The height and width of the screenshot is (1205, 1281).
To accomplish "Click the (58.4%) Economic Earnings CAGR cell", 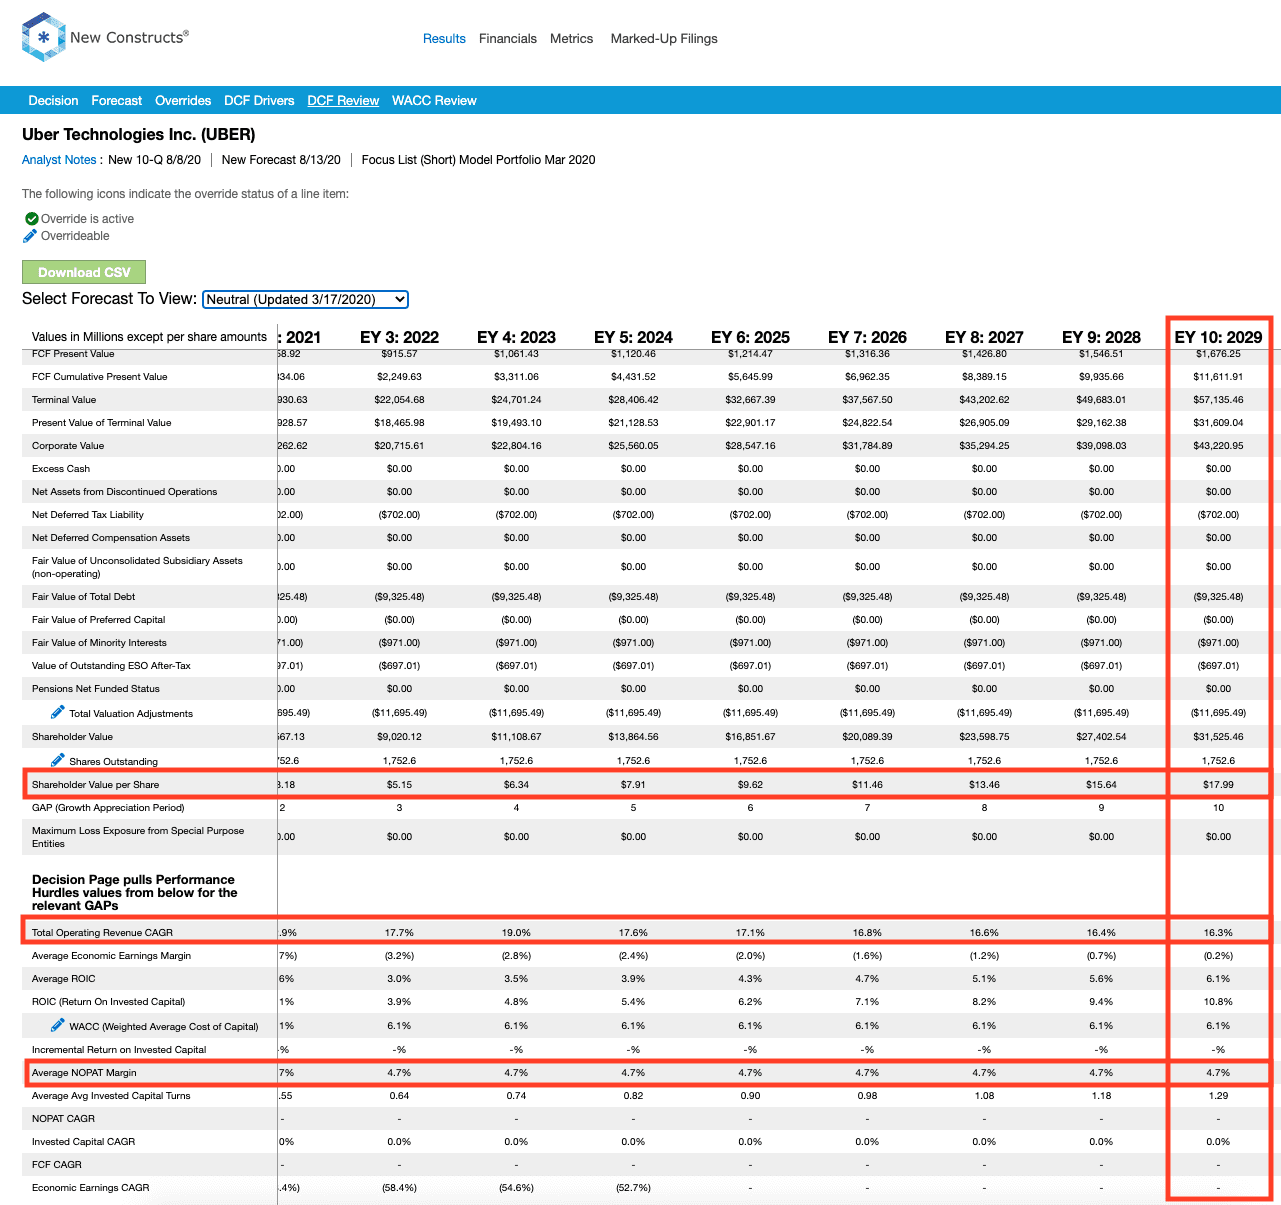I will [399, 1188].
